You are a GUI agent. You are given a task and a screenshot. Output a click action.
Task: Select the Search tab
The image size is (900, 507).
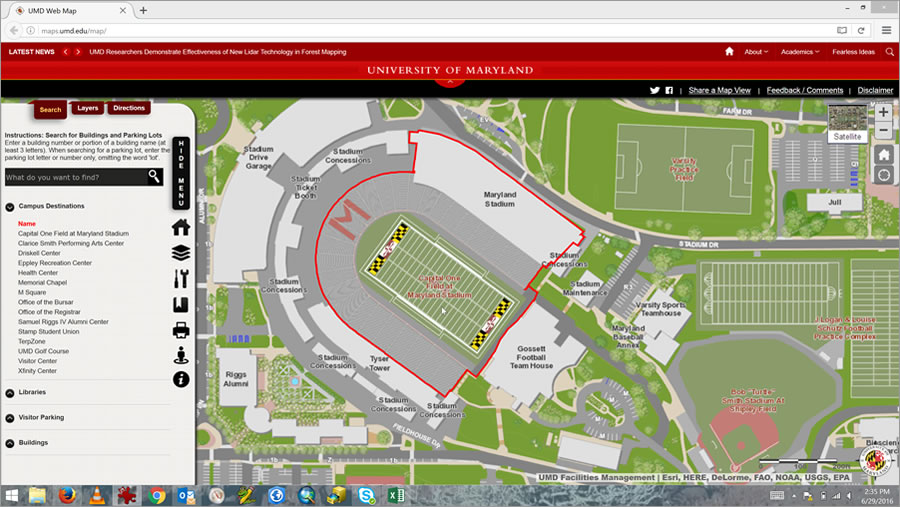click(51, 109)
